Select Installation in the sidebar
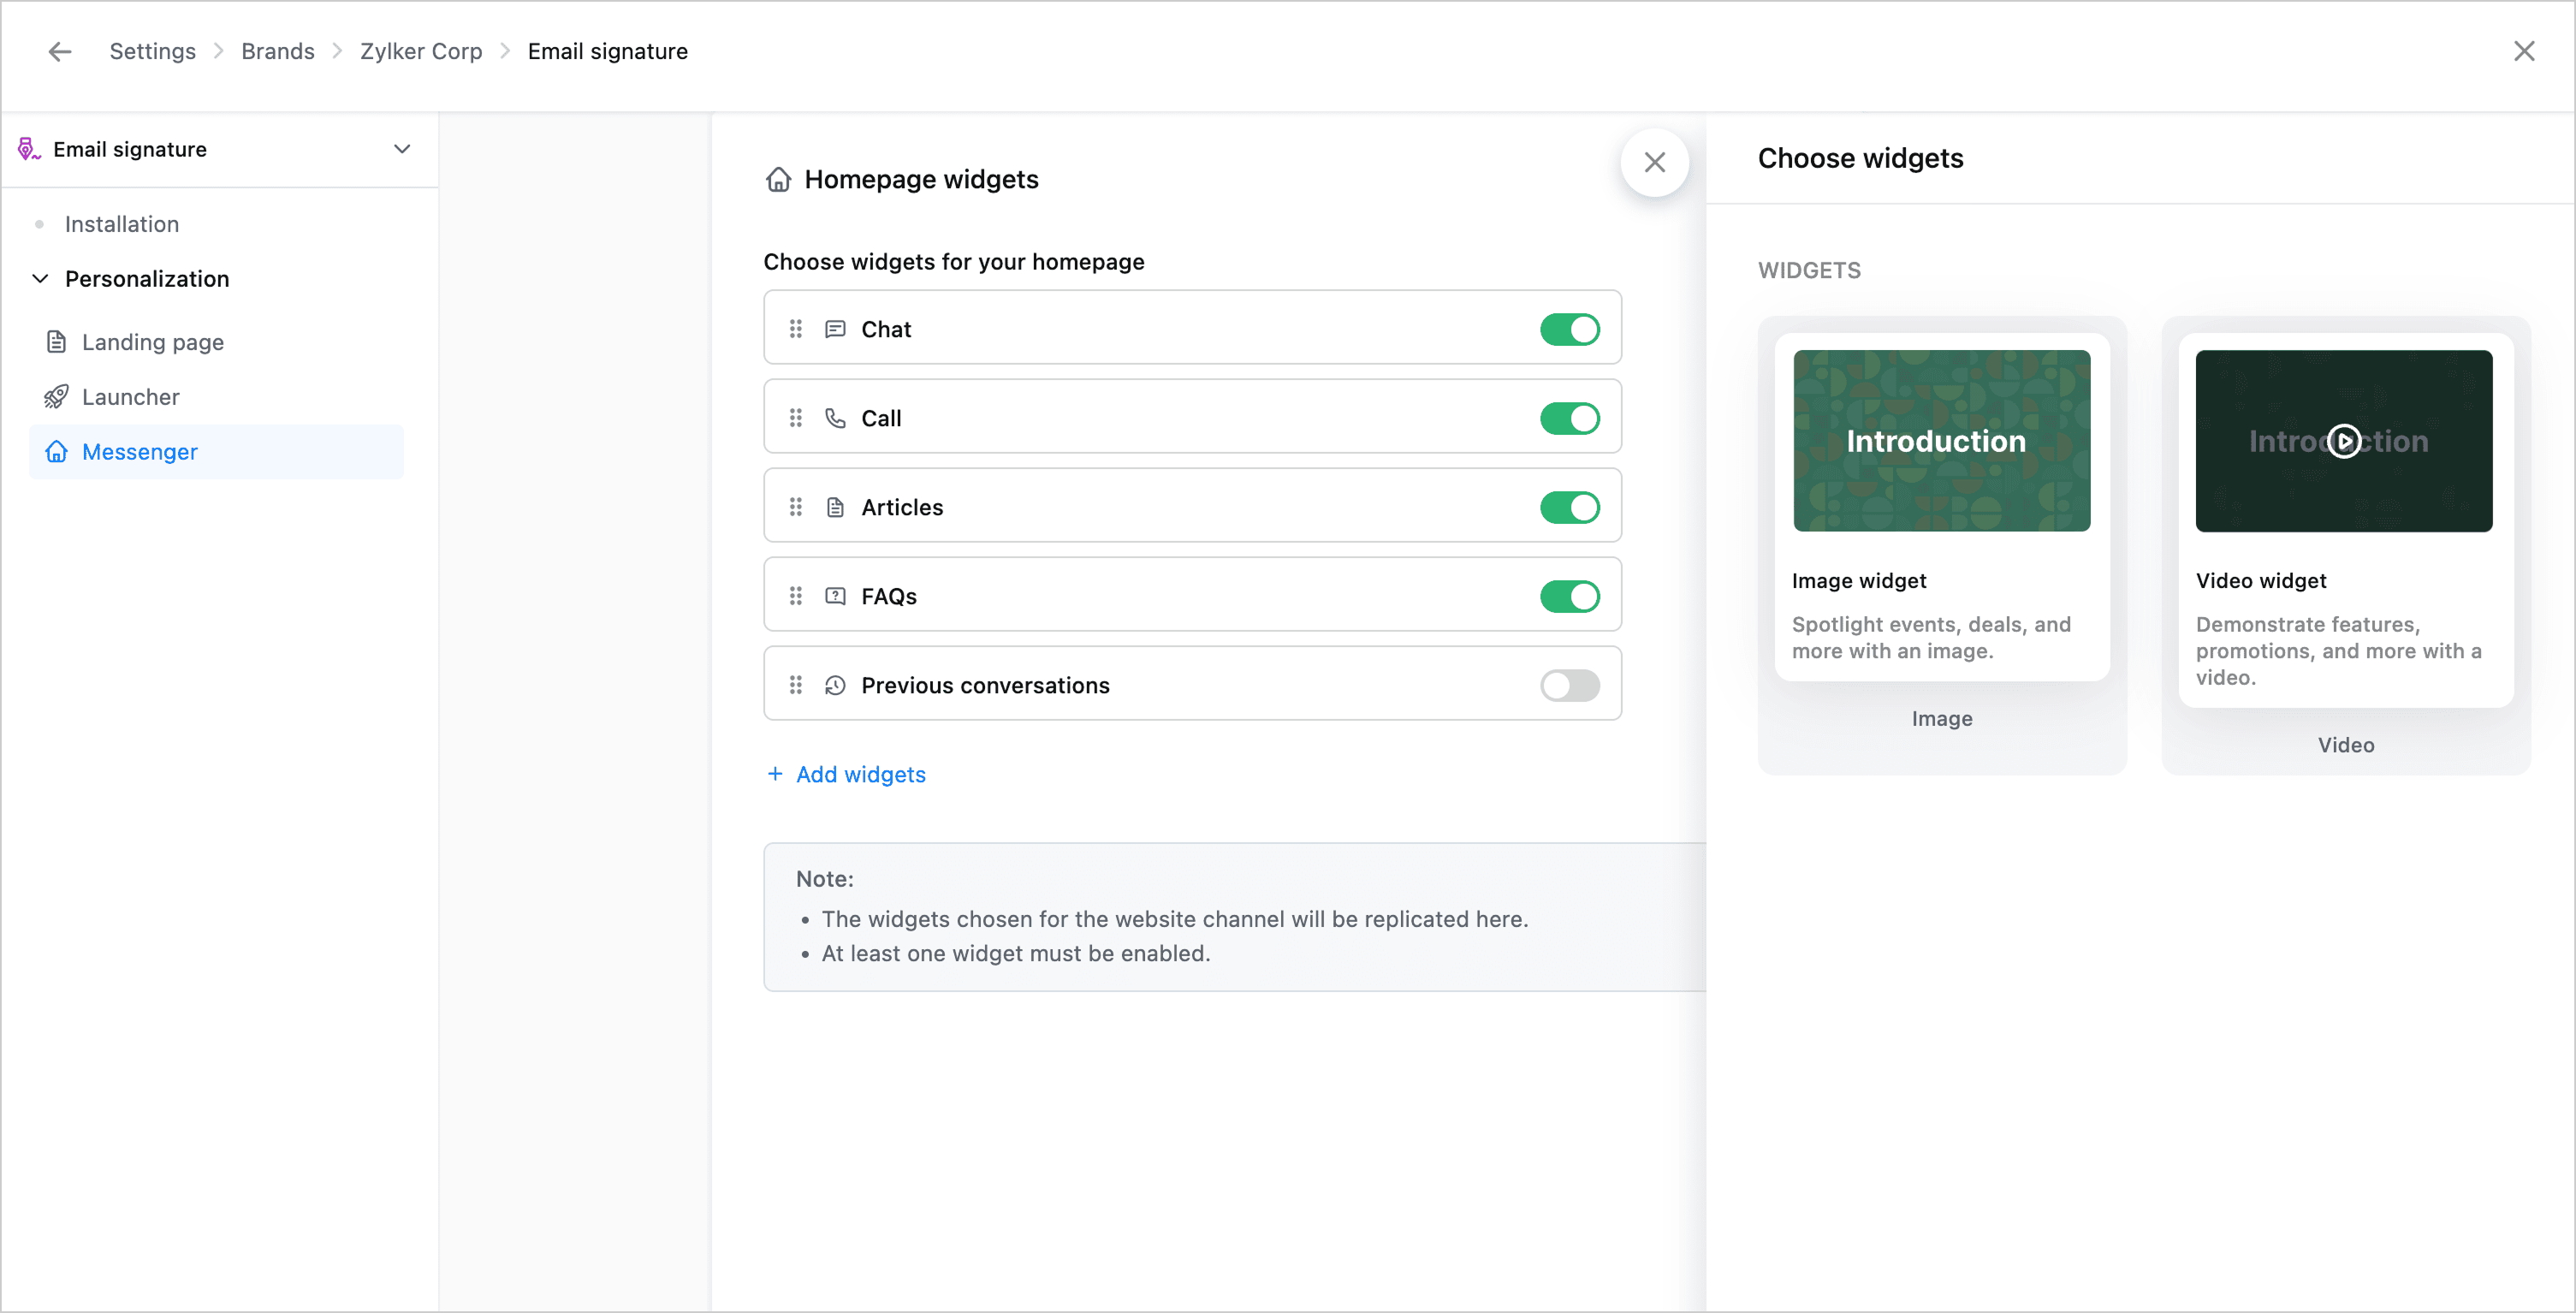Viewport: 2576px width, 1313px height. click(121, 224)
